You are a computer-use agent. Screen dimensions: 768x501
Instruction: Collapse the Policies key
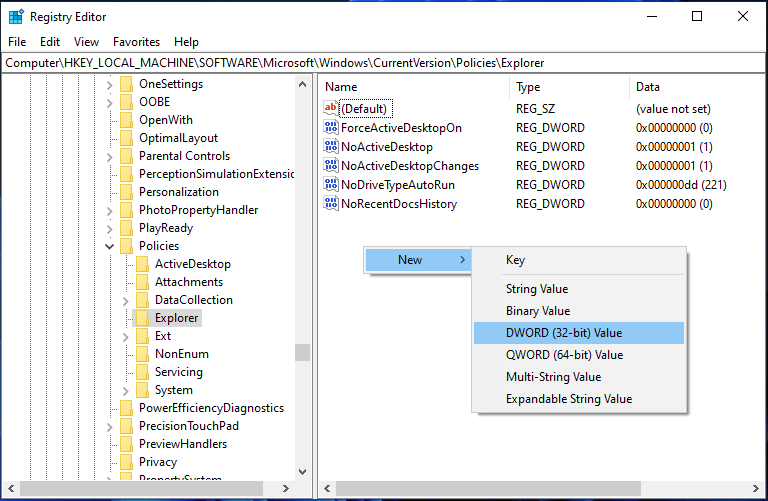point(110,246)
